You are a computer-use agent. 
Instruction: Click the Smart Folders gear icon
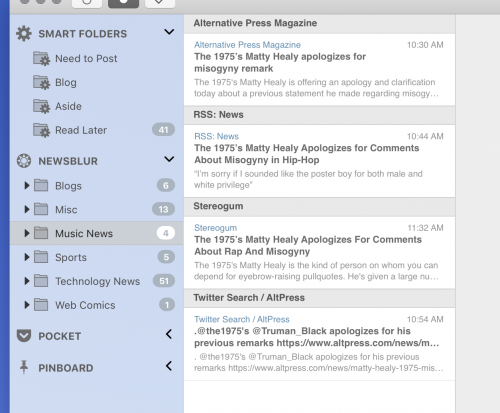coord(24,34)
